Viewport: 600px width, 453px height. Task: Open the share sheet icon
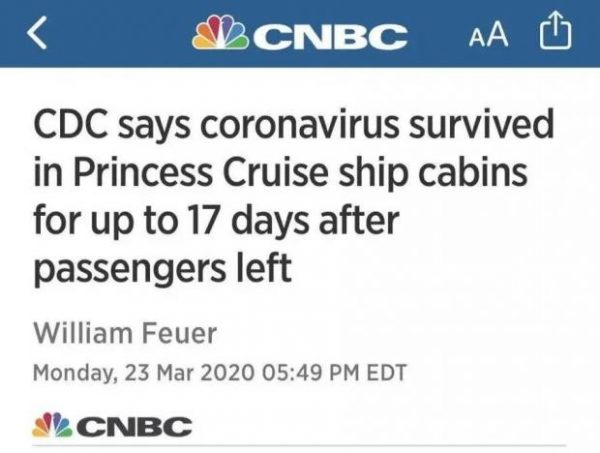click(556, 31)
